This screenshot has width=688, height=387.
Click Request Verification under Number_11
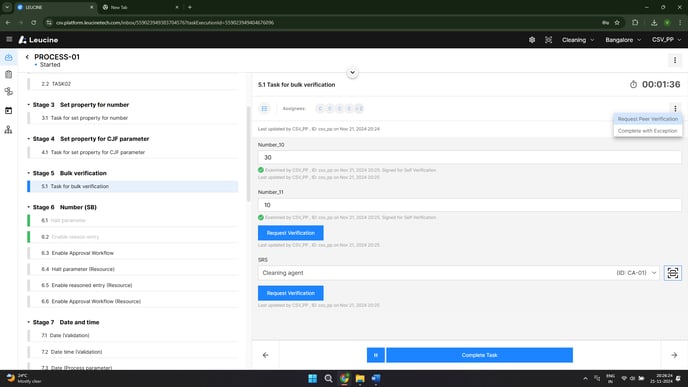[x=290, y=233]
